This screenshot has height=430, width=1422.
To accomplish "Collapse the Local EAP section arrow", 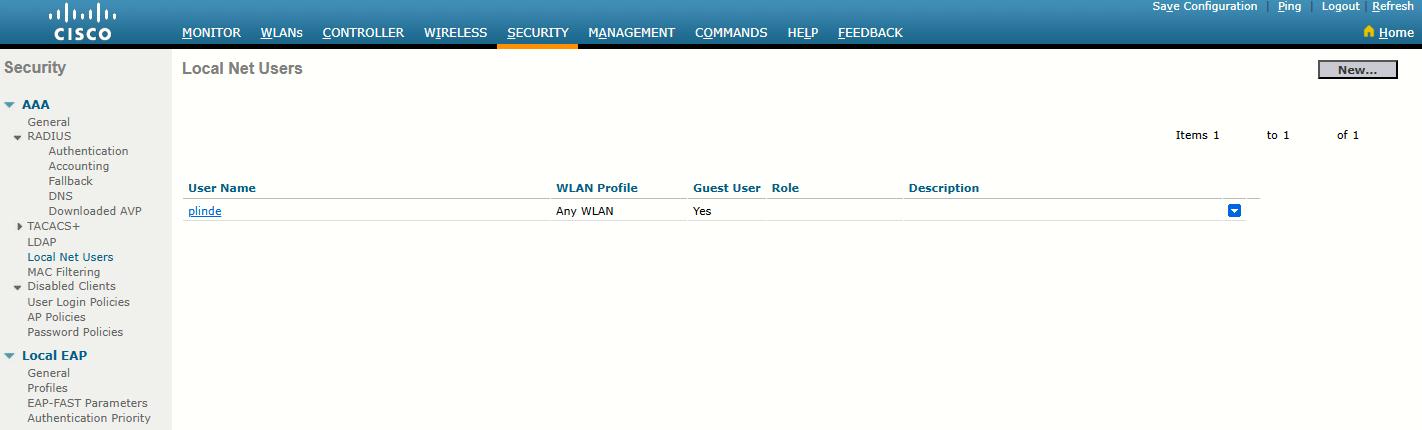I will [9, 356].
